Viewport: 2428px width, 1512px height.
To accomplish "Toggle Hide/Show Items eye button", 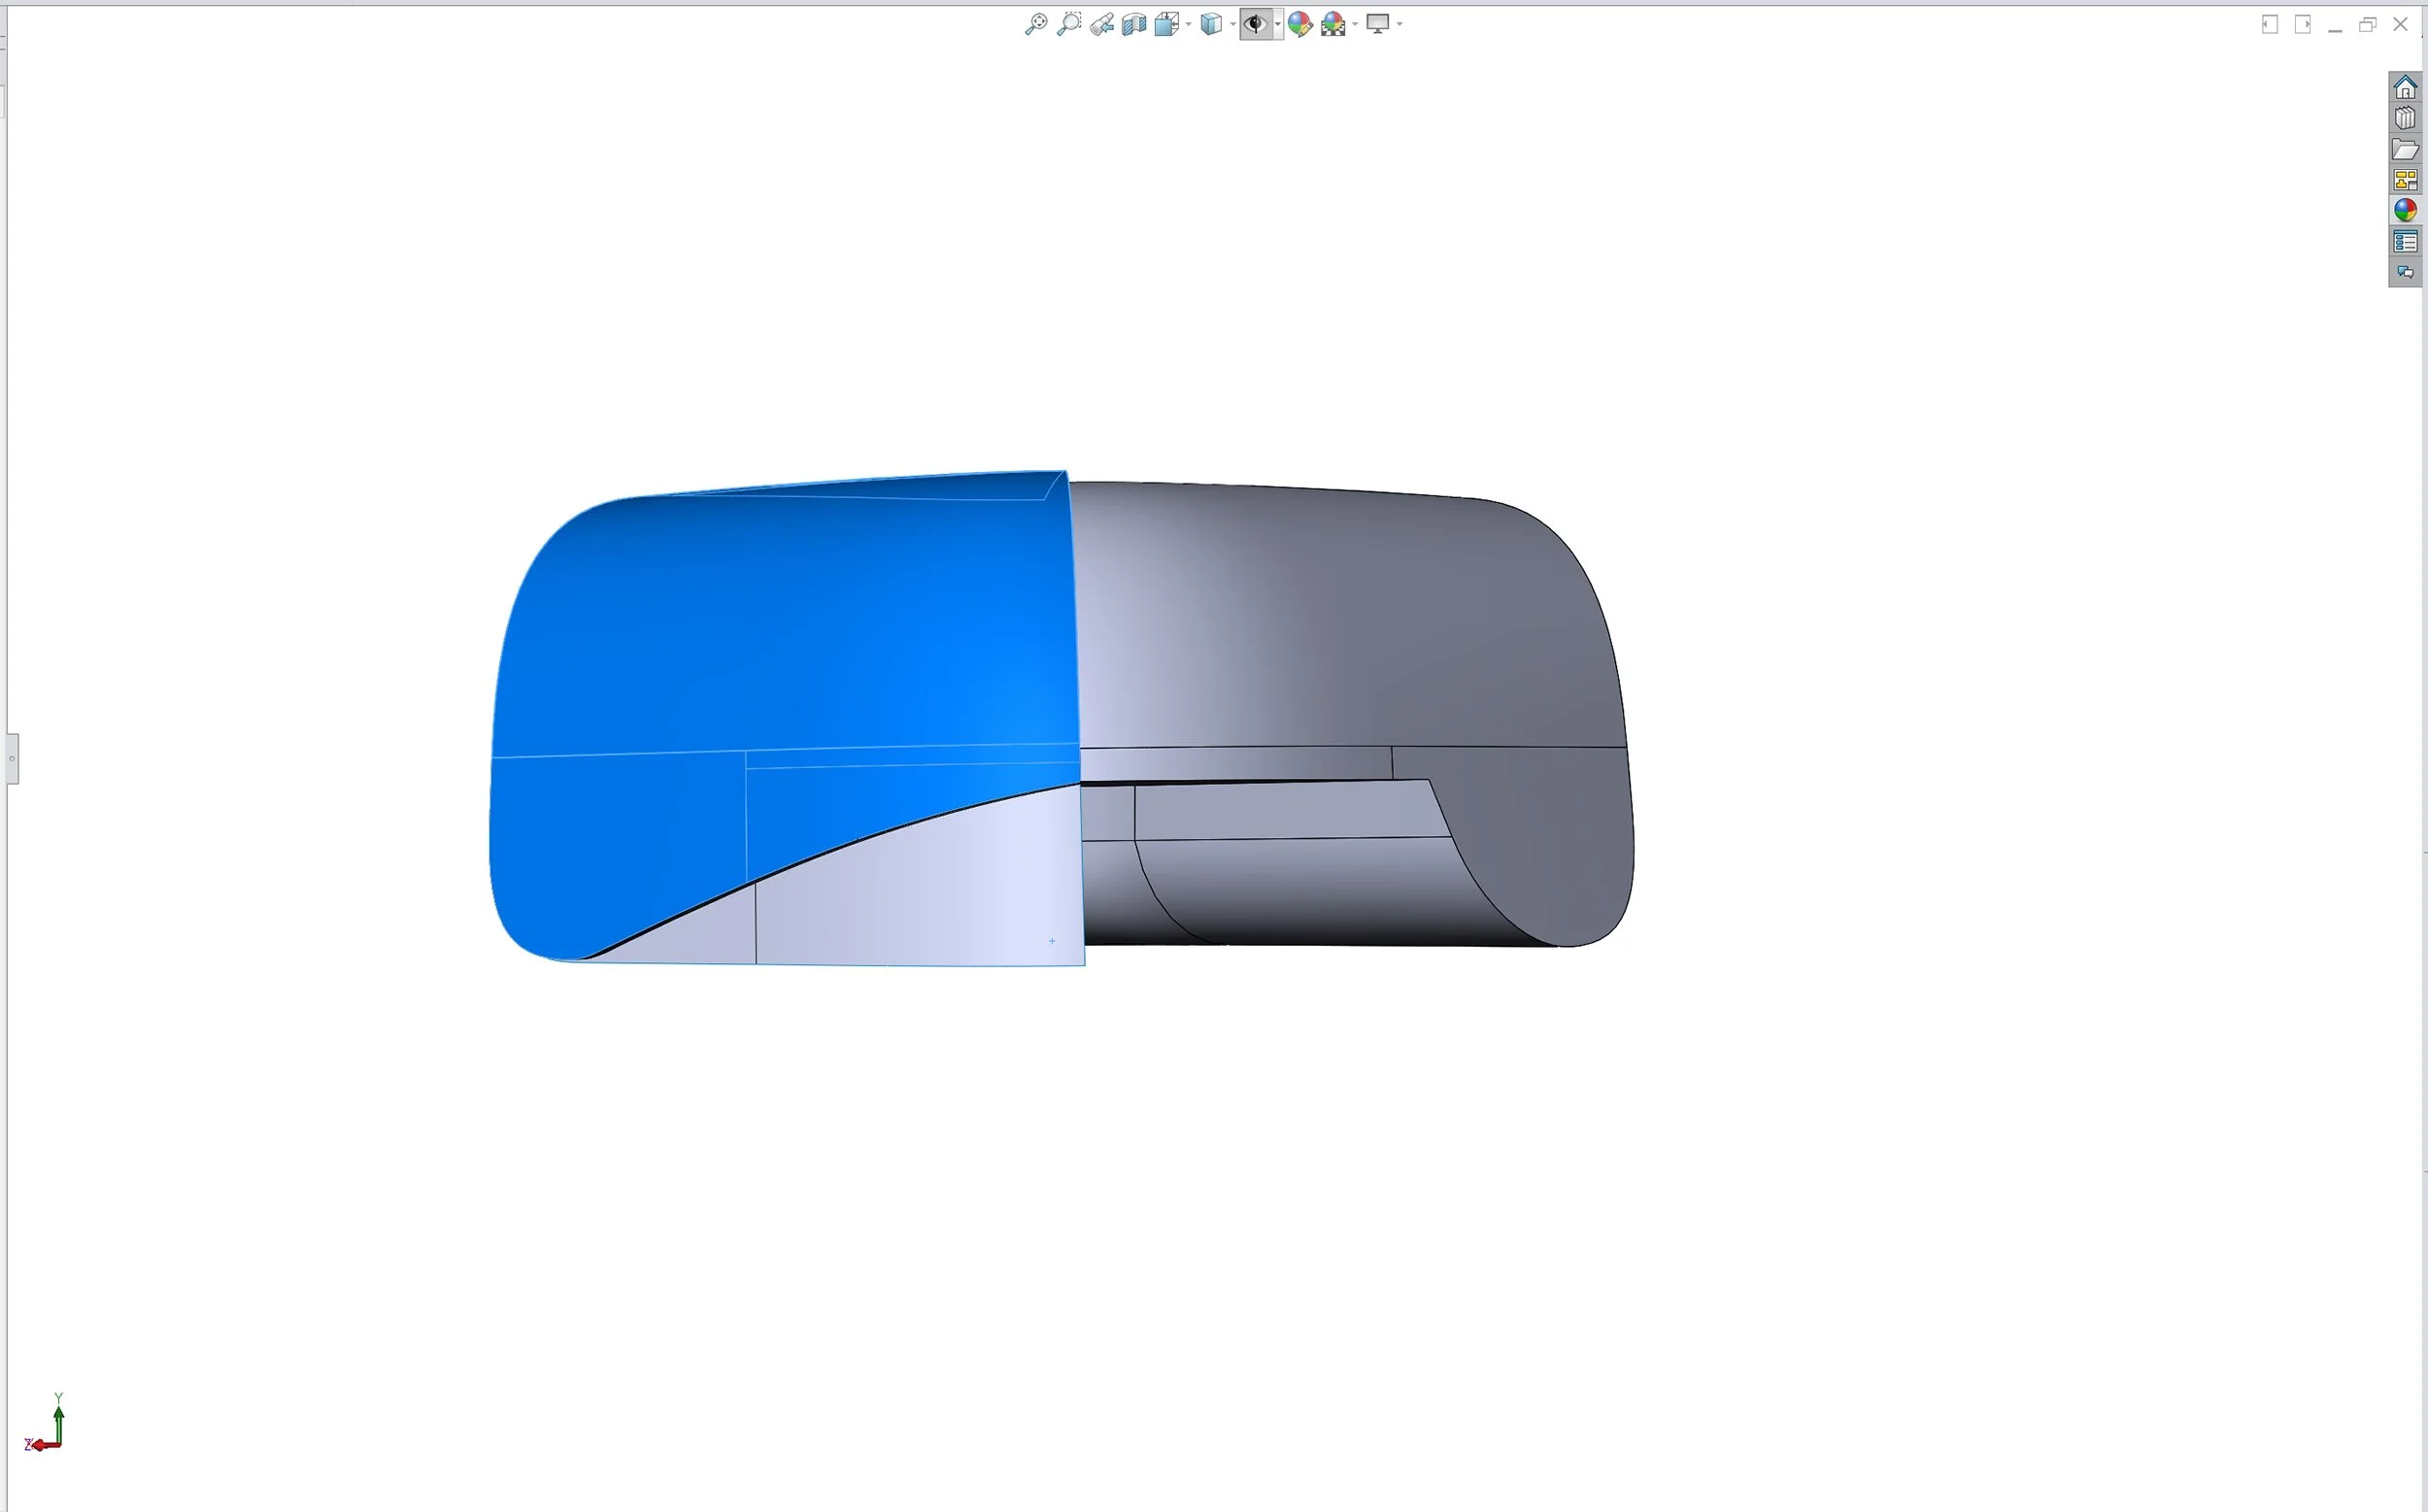I will coord(1255,24).
